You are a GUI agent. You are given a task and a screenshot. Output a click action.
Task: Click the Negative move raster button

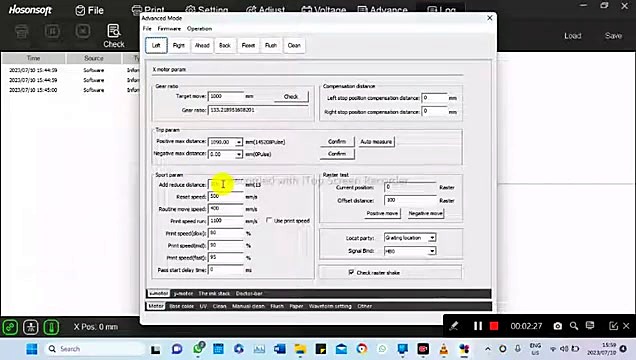pos(425,213)
